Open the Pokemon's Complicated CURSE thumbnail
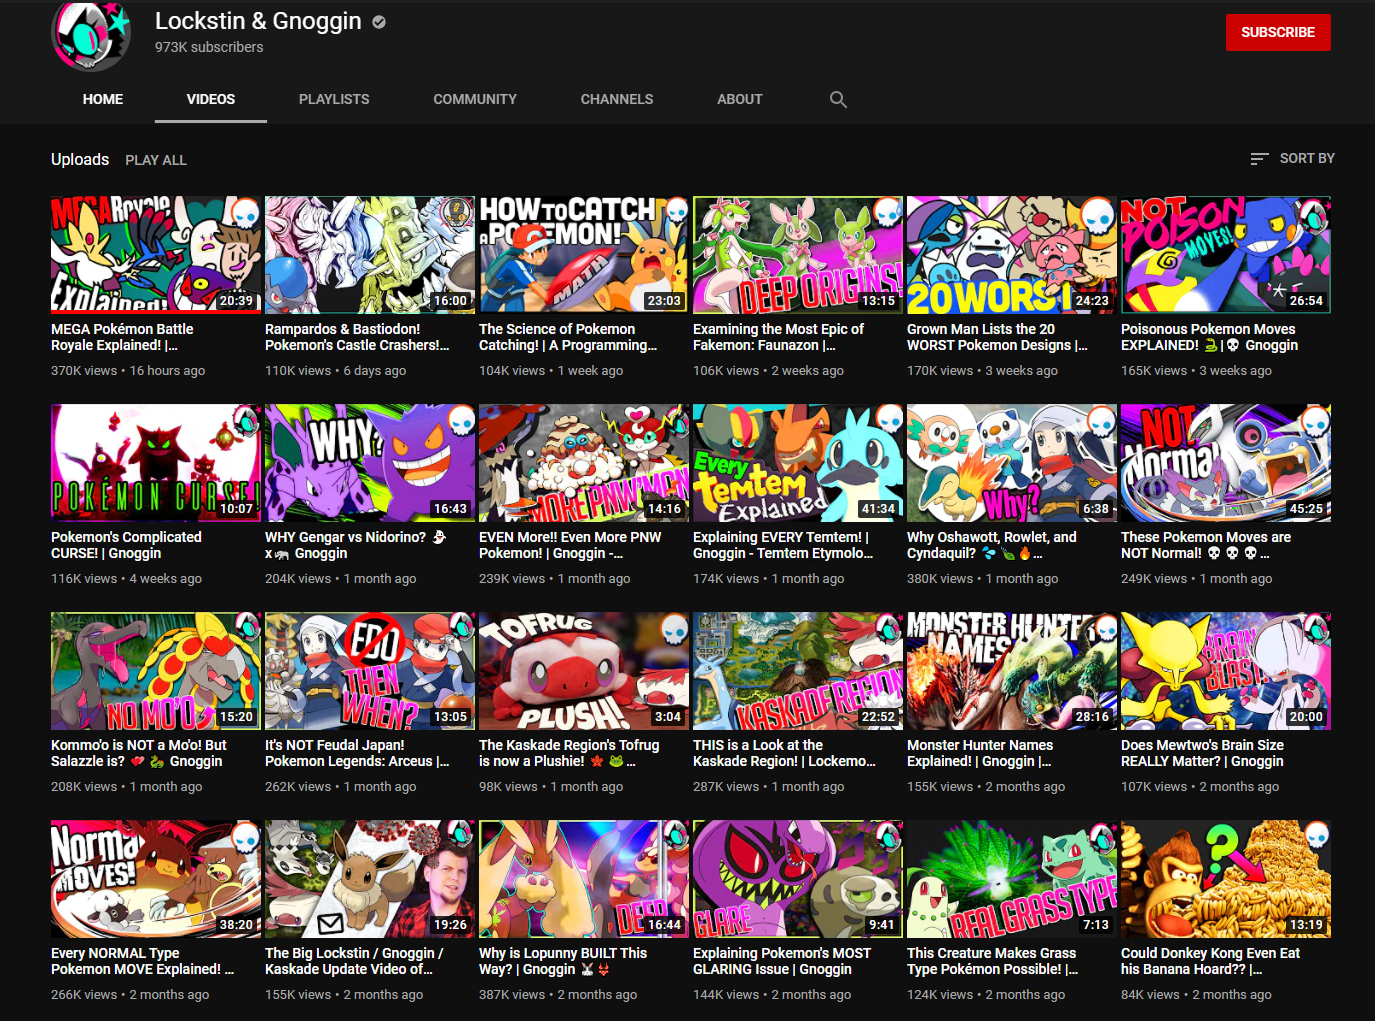Screen dimensions: 1375x1021 pos(156,463)
